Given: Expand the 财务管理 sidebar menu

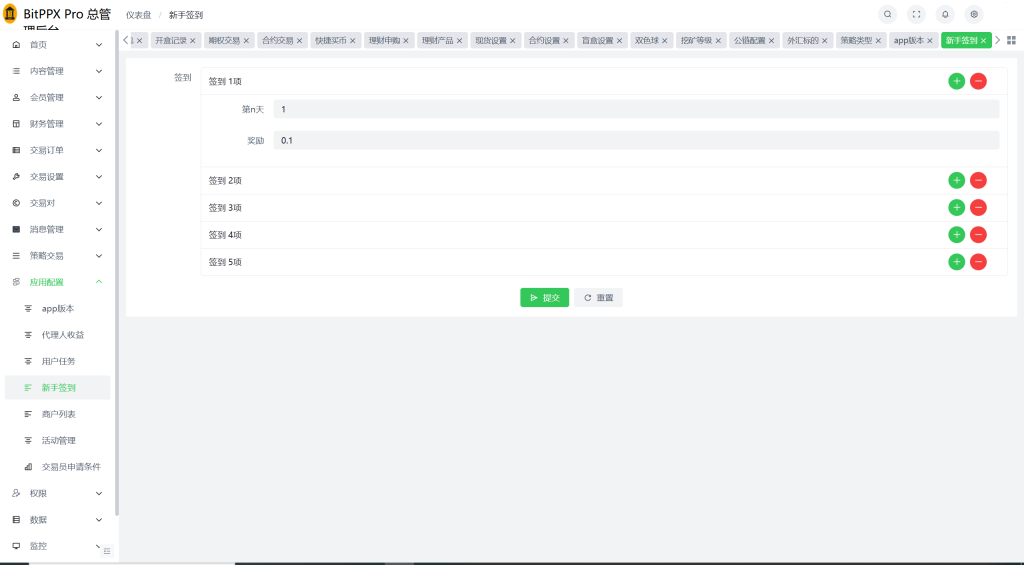Looking at the screenshot, I should 57,123.
